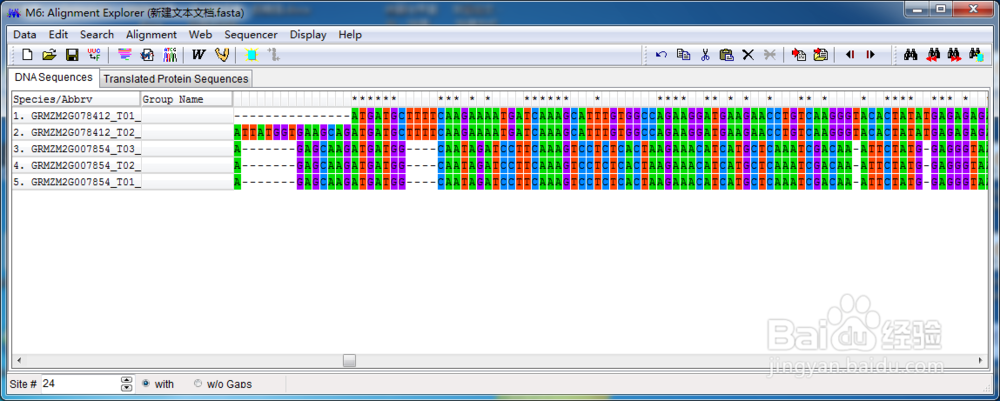Open the Display menu
Screen dimensions: 1000x401
coord(308,34)
